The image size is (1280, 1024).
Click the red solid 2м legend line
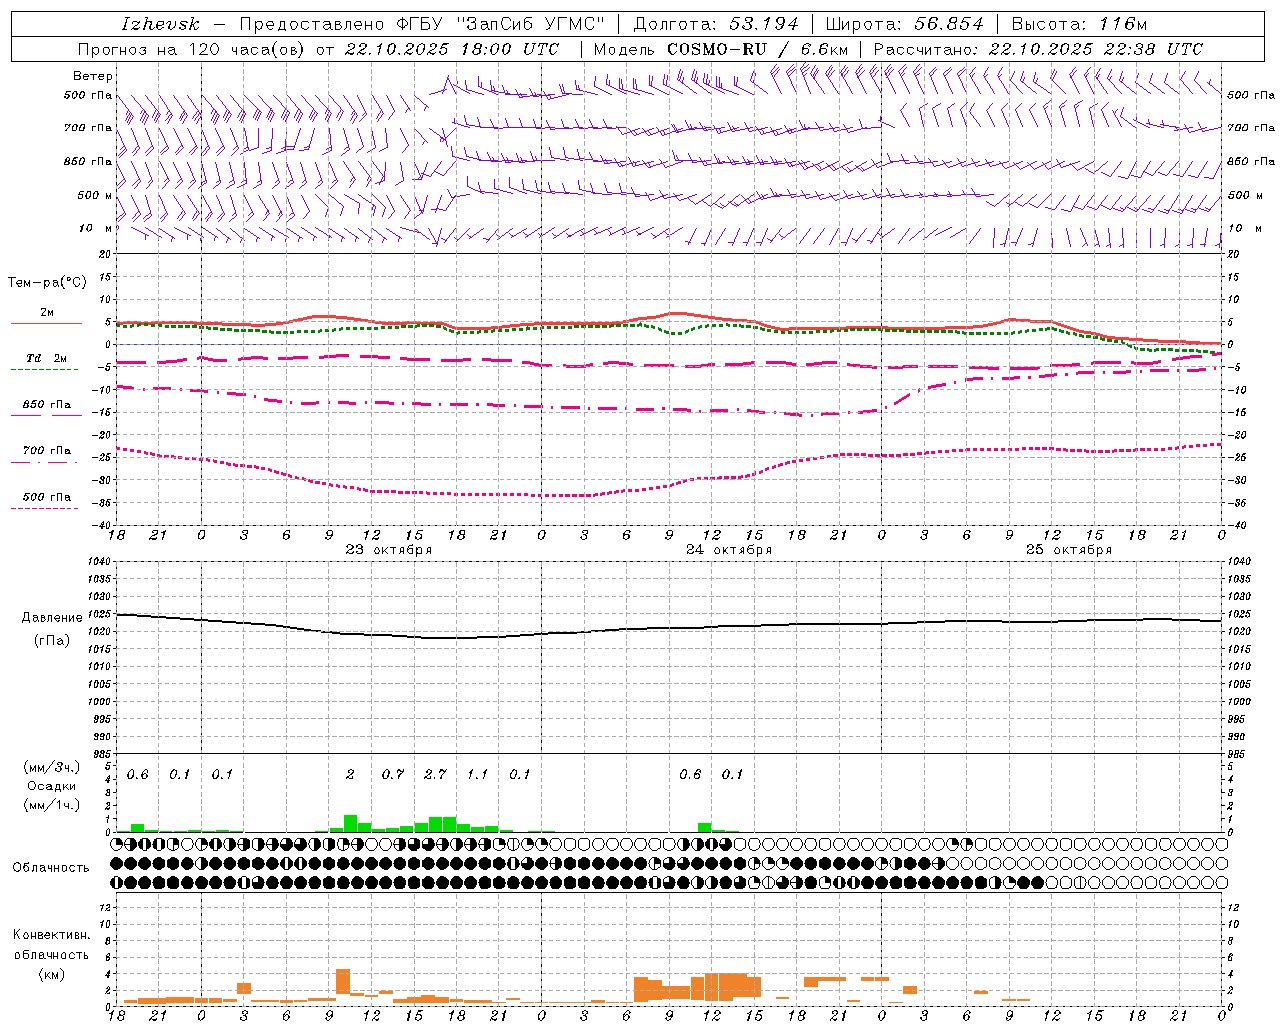pyautogui.click(x=46, y=323)
